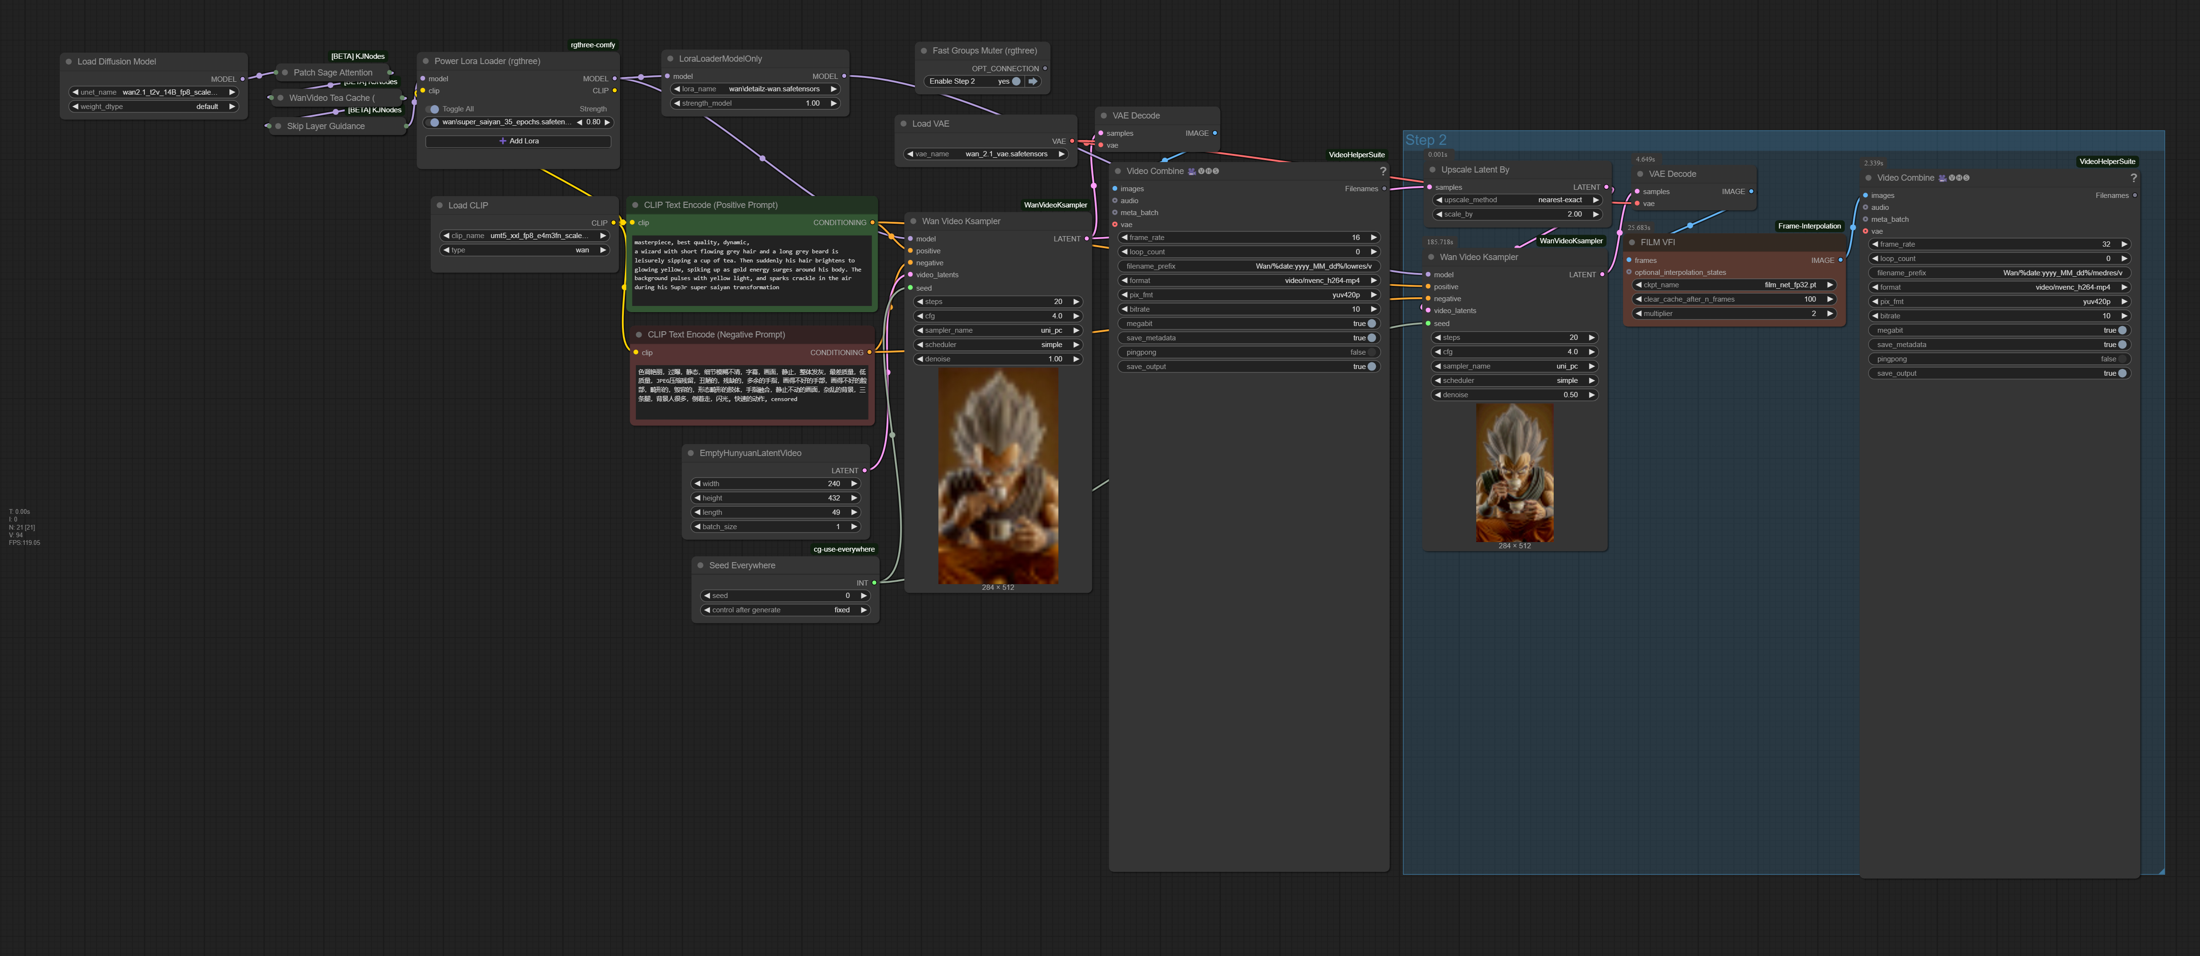Click the right arrow on the scale_by 2.00 widget
The height and width of the screenshot is (956, 2200).
(x=1595, y=215)
